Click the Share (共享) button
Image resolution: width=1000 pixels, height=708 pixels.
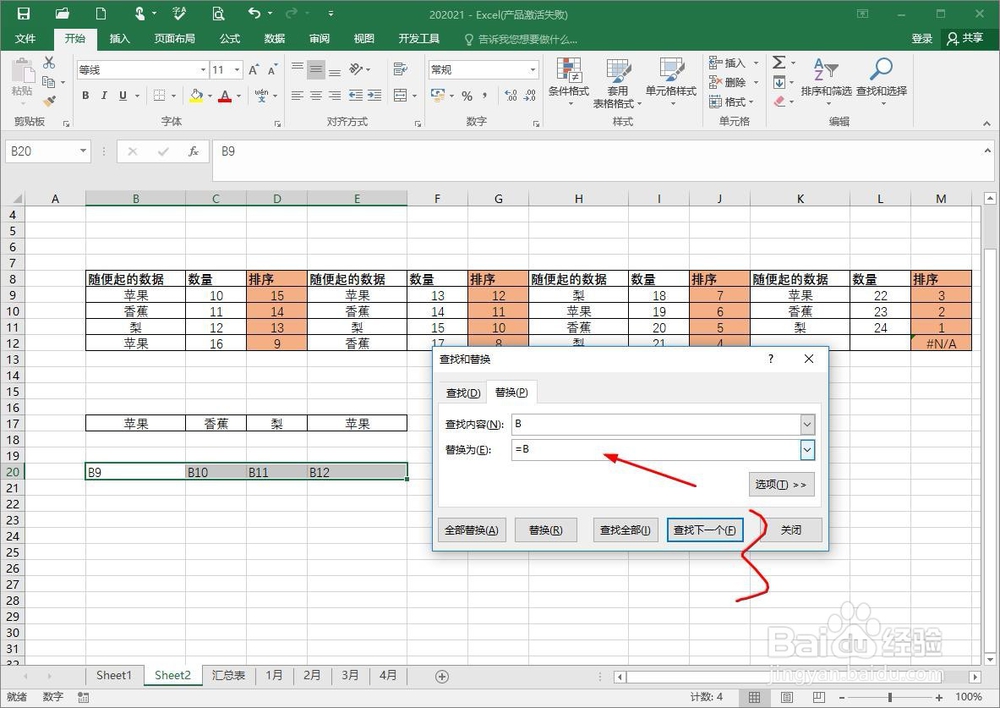(x=965, y=38)
